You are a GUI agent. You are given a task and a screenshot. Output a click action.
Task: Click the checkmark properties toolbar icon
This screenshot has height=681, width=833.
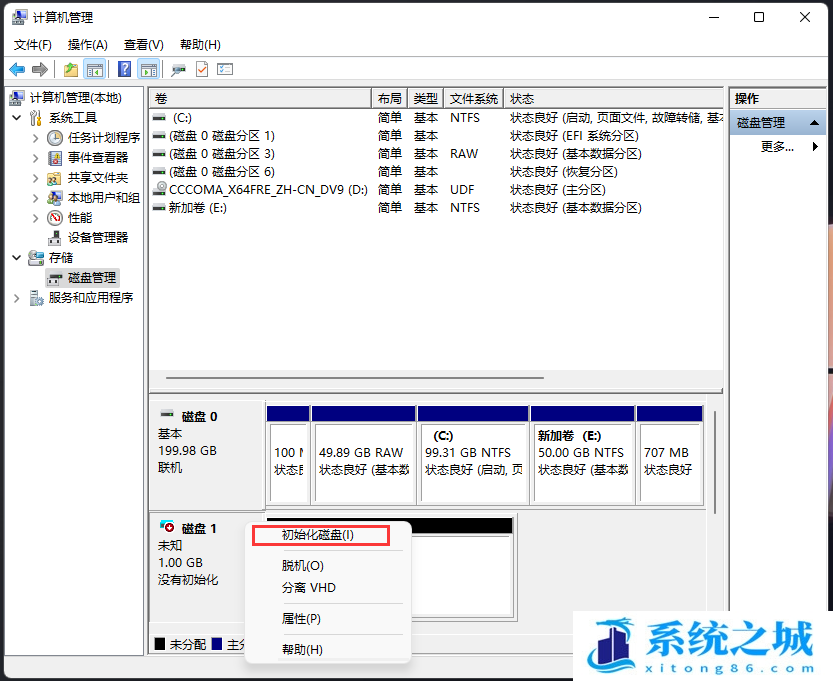pos(202,69)
